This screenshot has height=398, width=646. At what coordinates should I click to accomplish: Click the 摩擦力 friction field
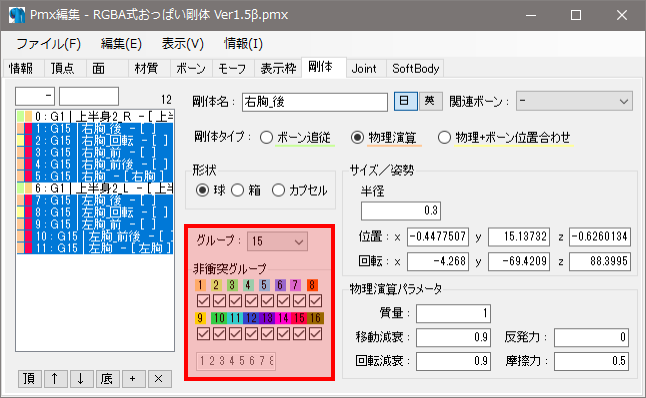591,361
